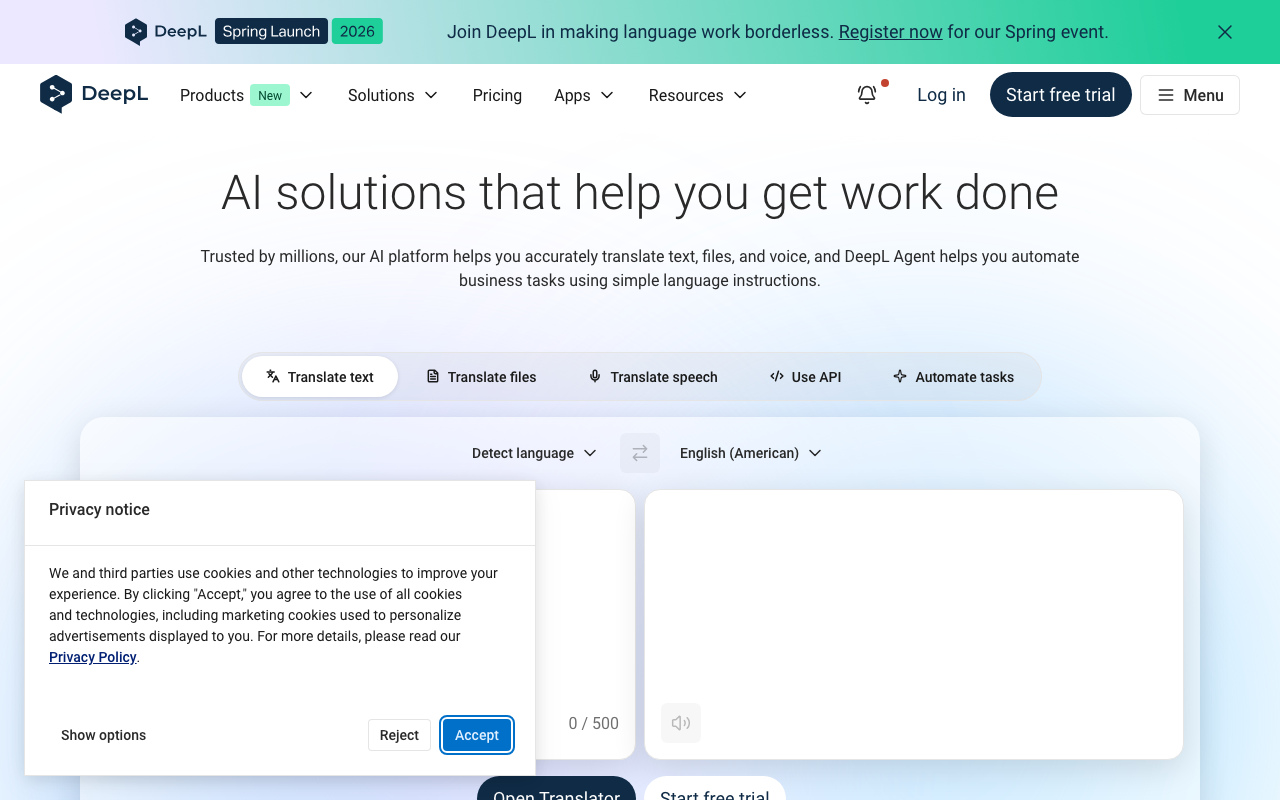Open the English (American) target language dropdown
Screen dimensions: 1280x800
[750, 453]
